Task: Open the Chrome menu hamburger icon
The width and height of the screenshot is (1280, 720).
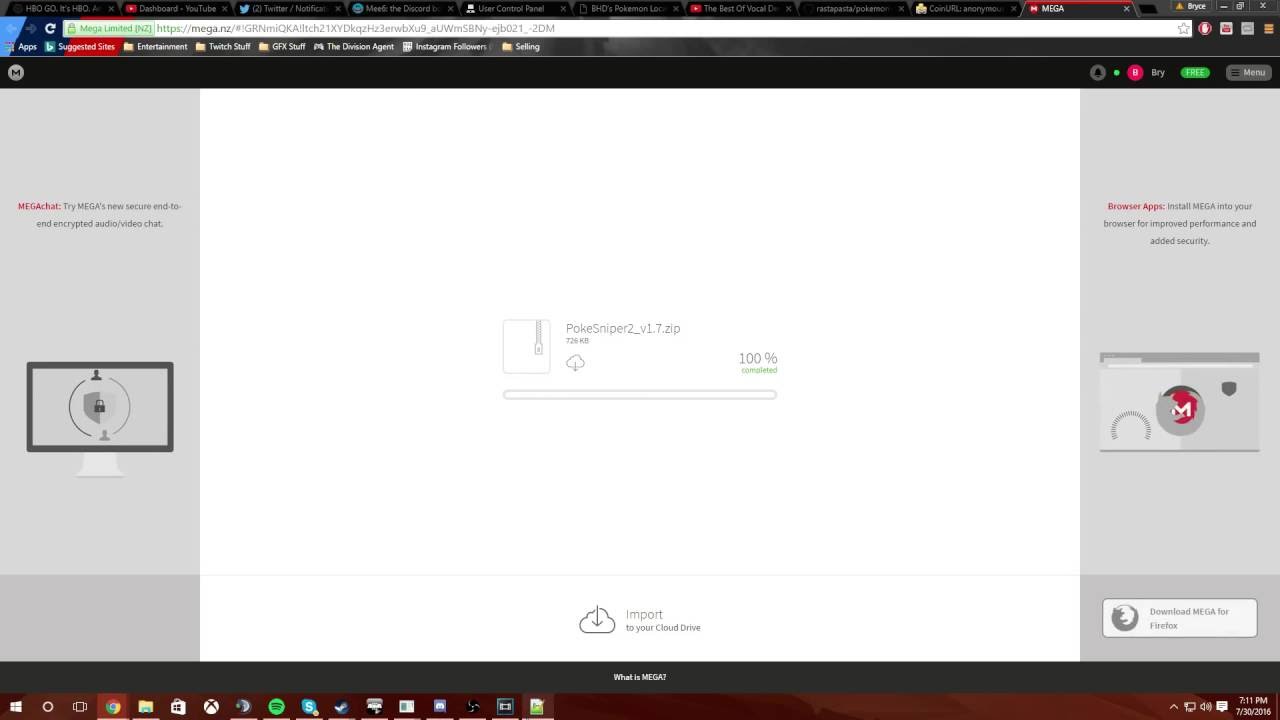Action: coord(1267,28)
